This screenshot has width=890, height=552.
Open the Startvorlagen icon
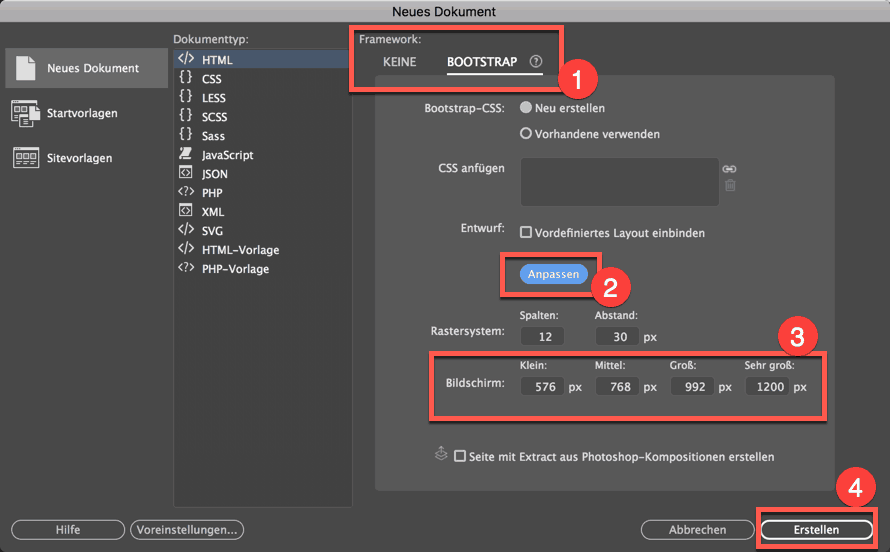(25, 113)
